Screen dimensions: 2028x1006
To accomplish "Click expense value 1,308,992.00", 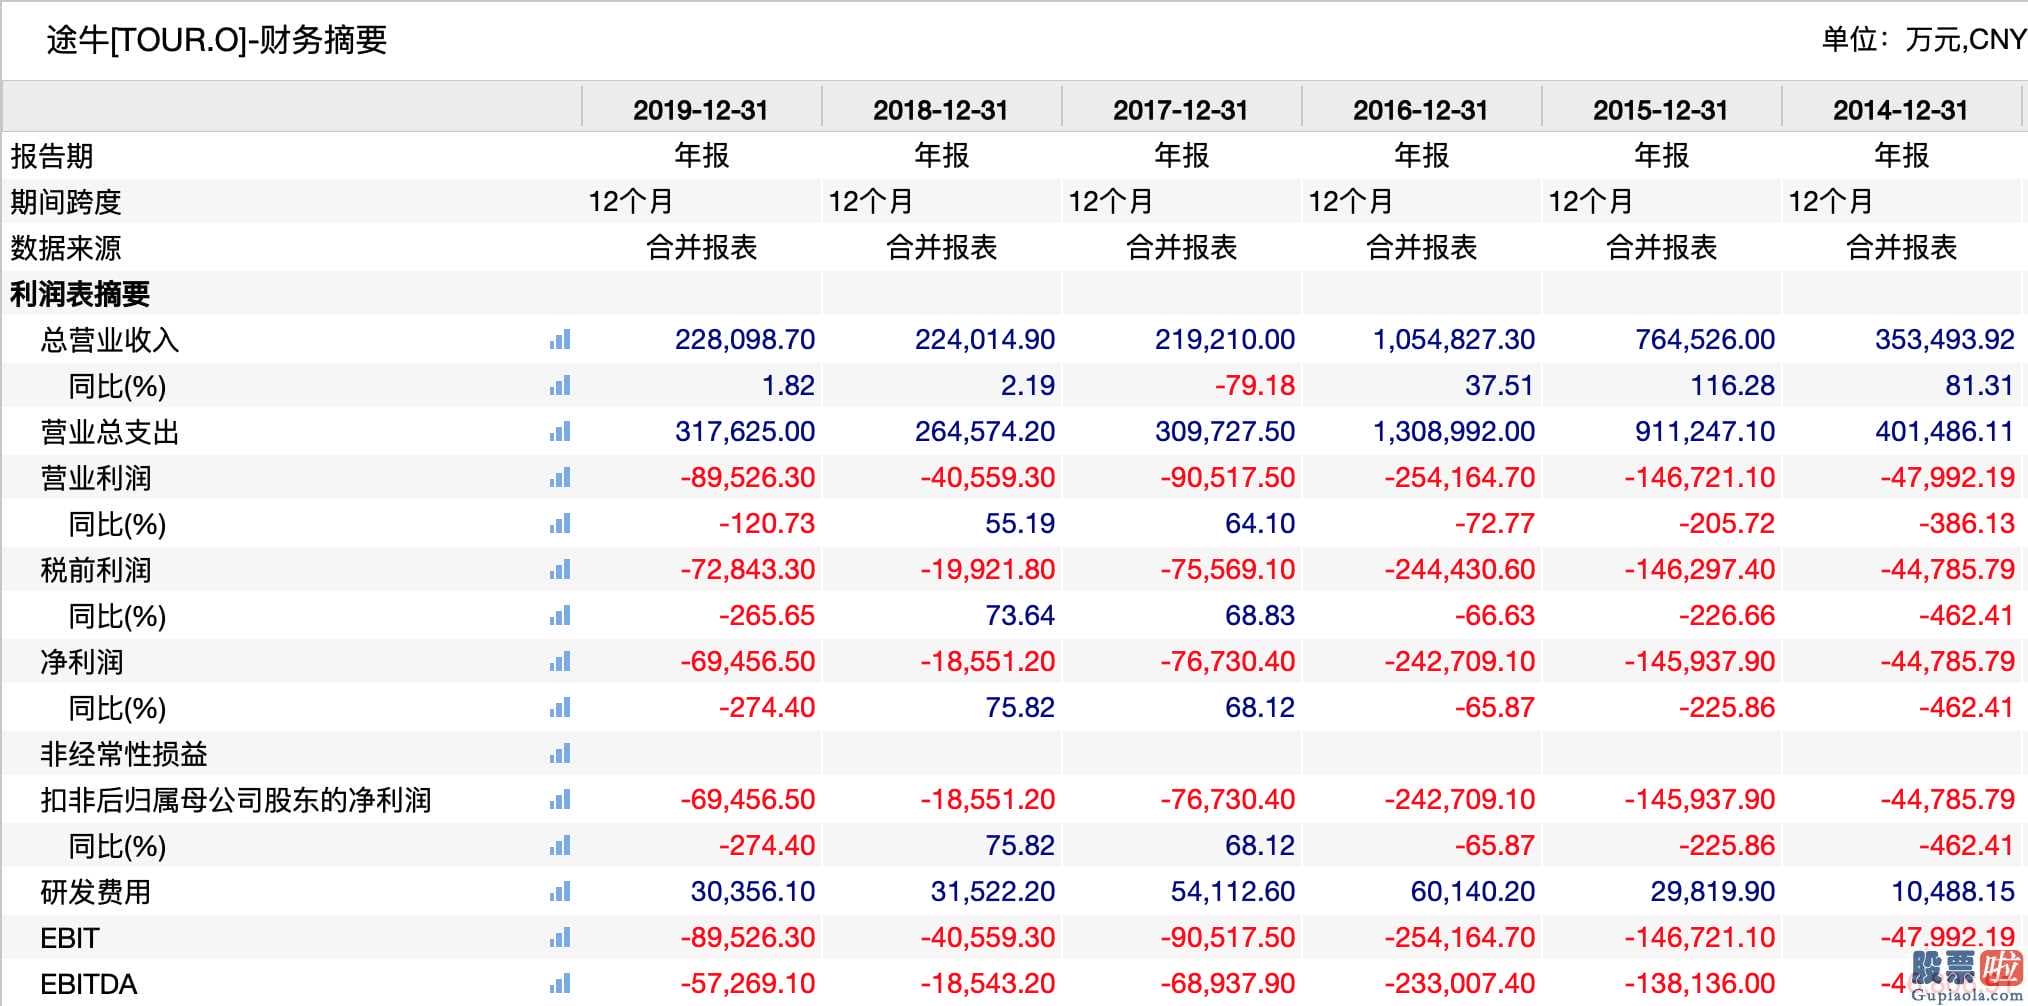I will click(x=1454, y=432).
